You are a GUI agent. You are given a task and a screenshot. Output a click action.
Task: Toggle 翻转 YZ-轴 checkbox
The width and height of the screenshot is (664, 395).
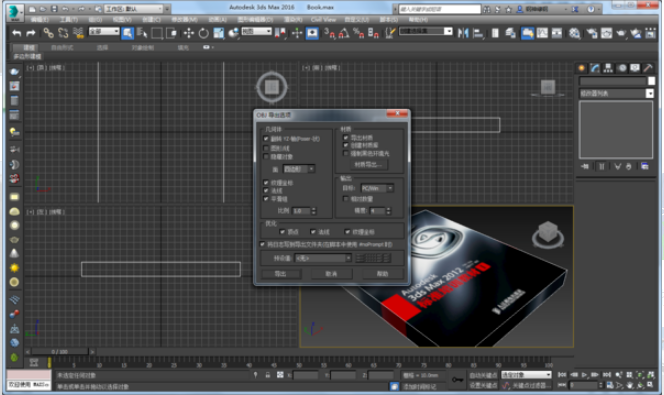pyautogui.click(x=266, y=138)
